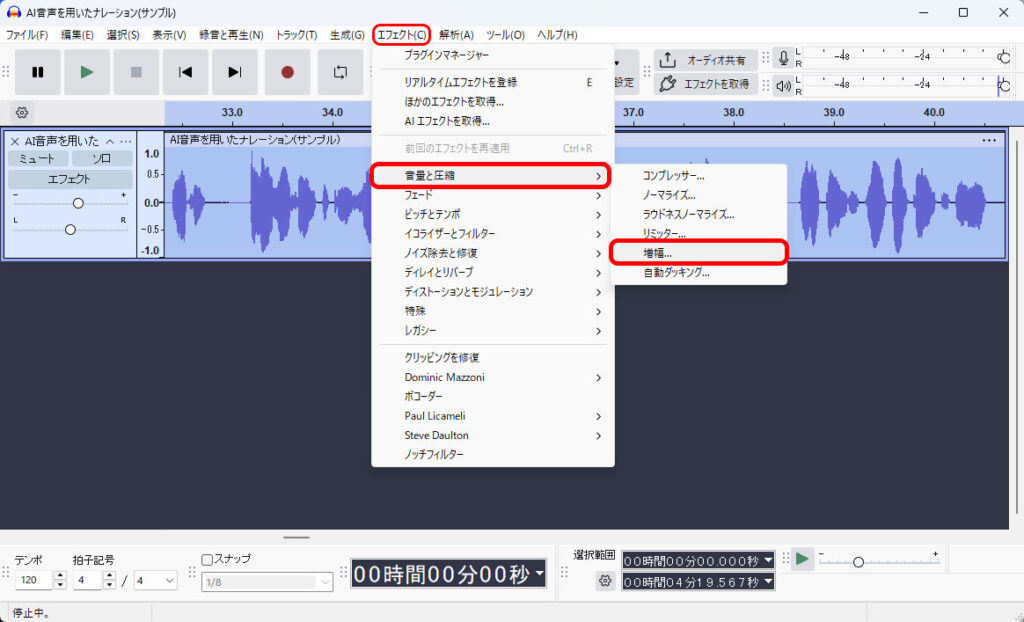Toggle the Loop playback button
This screenshot has width=1024, height=622.
[x=340, y=72]
